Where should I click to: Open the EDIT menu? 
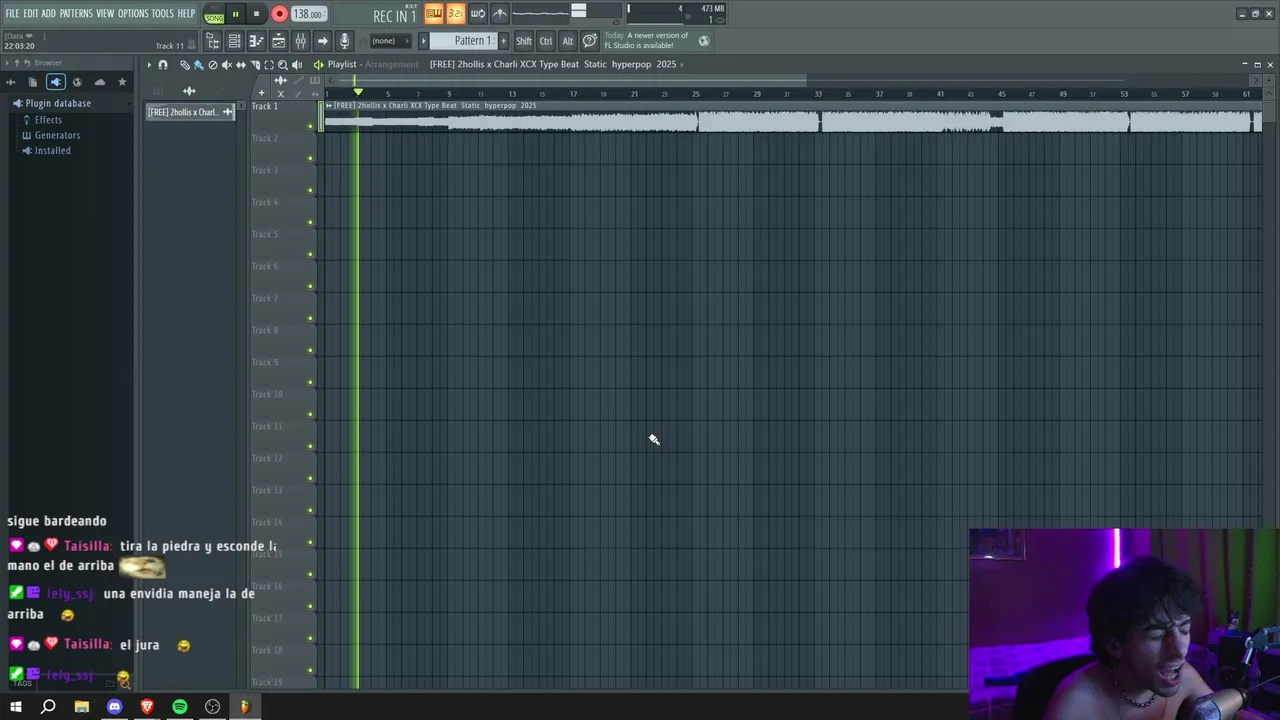pos(30,13)
